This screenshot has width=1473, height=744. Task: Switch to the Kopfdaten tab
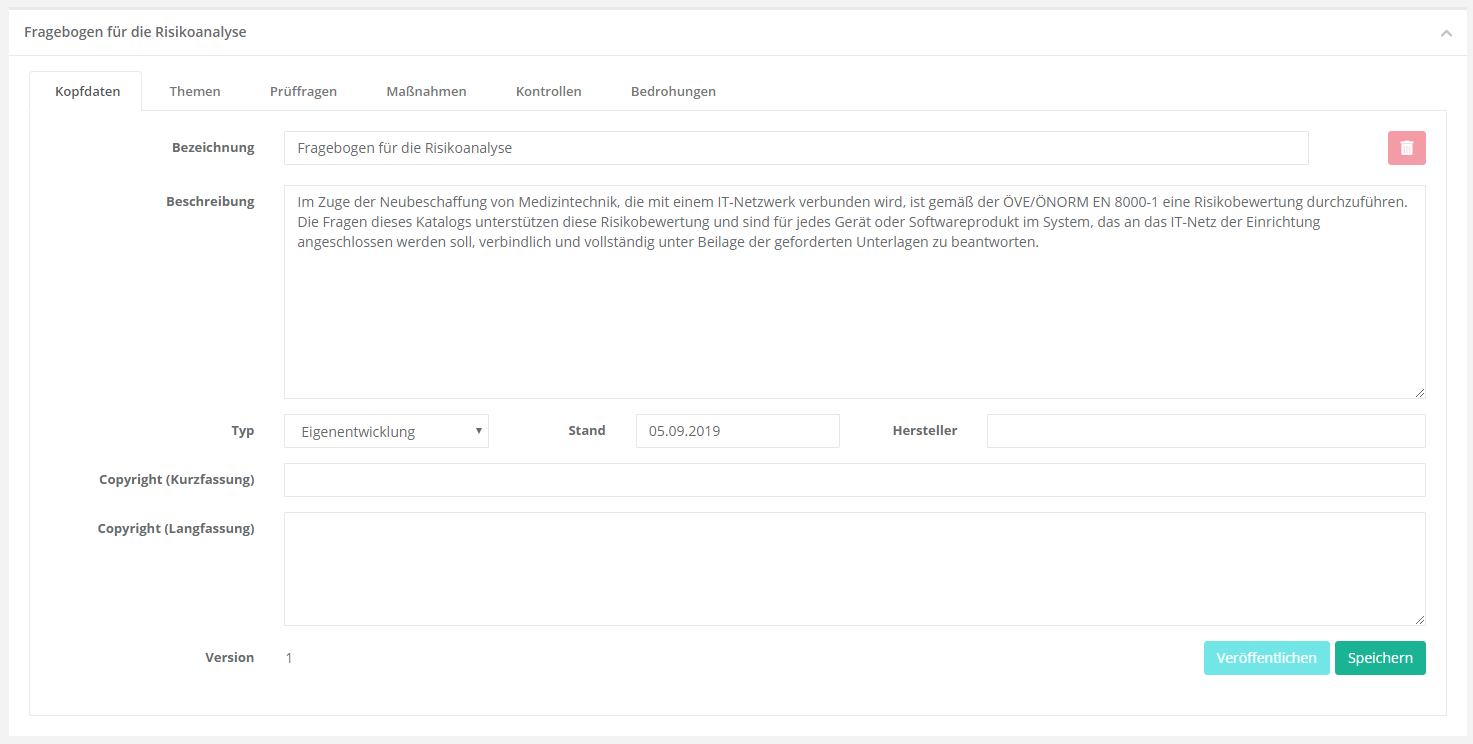pos(87,91)
